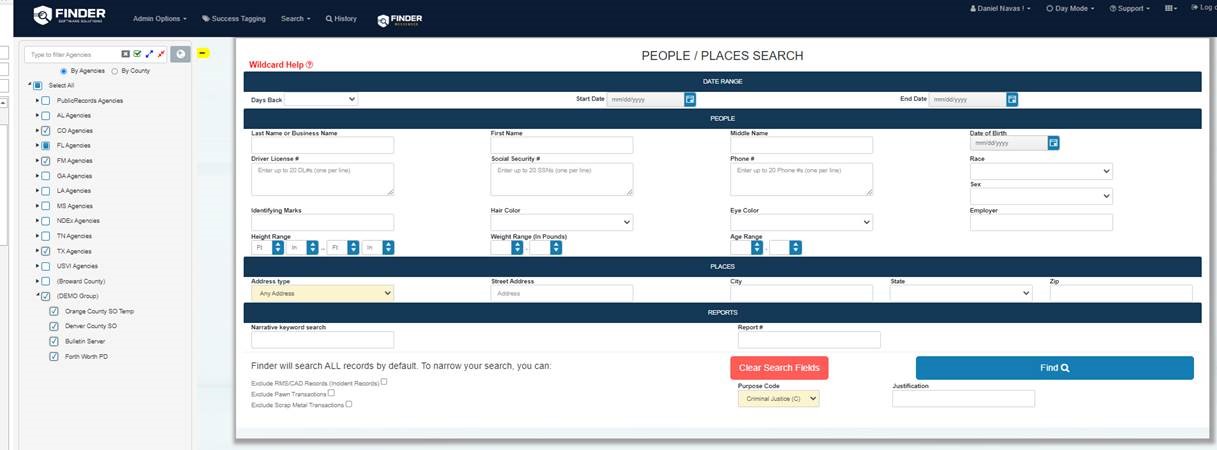Open the Start Date calendar picker
The width and height of the screenshot is (1217, 450).
[690, 100]
